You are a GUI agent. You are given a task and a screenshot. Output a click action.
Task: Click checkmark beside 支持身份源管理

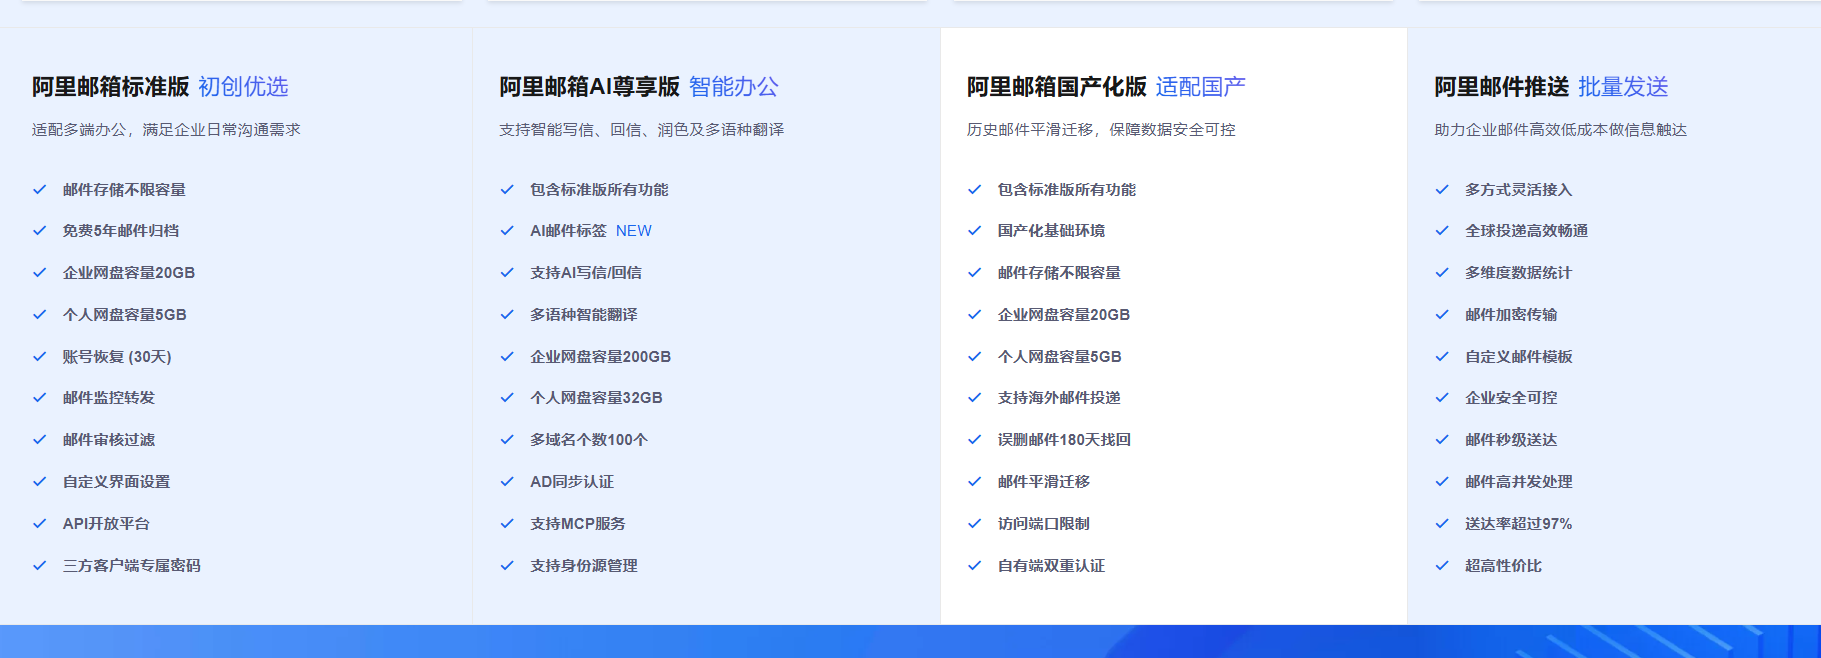507,566
